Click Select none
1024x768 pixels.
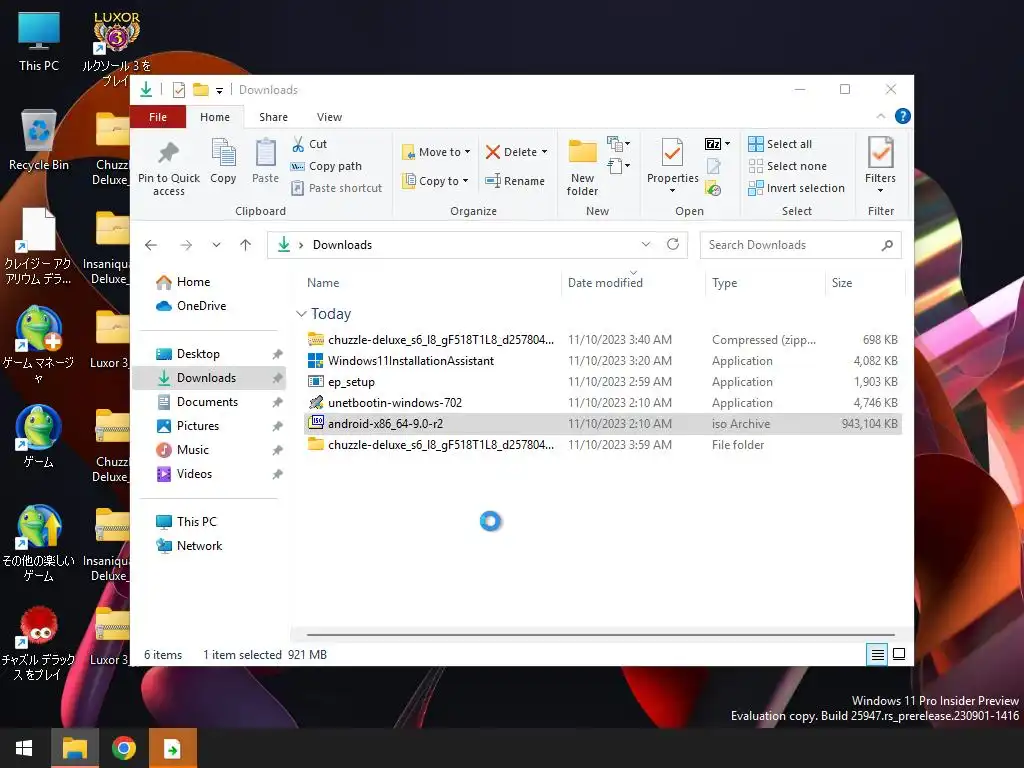click(788, 166)
